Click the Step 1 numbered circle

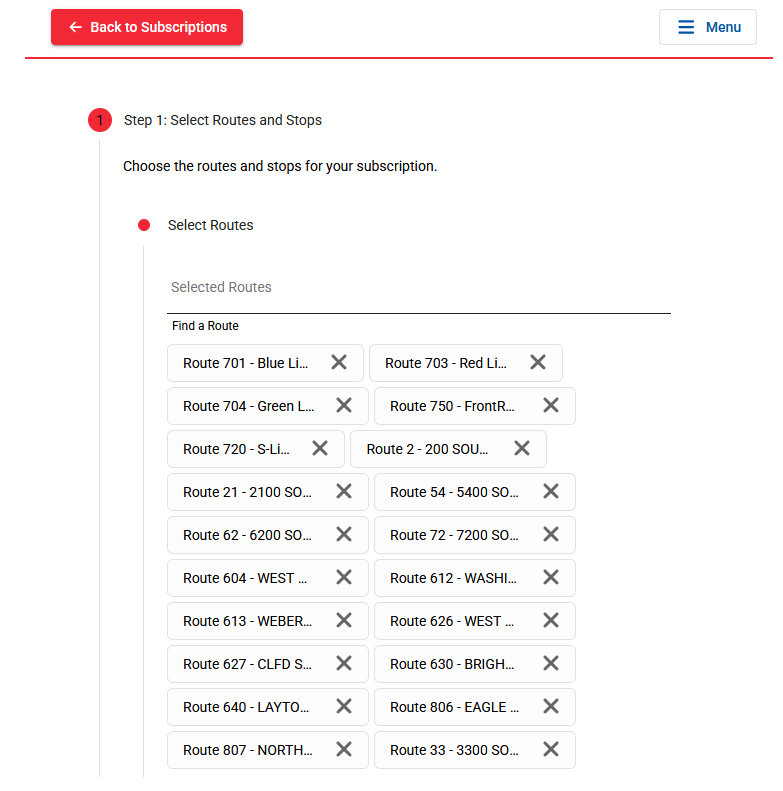point(100,120)
